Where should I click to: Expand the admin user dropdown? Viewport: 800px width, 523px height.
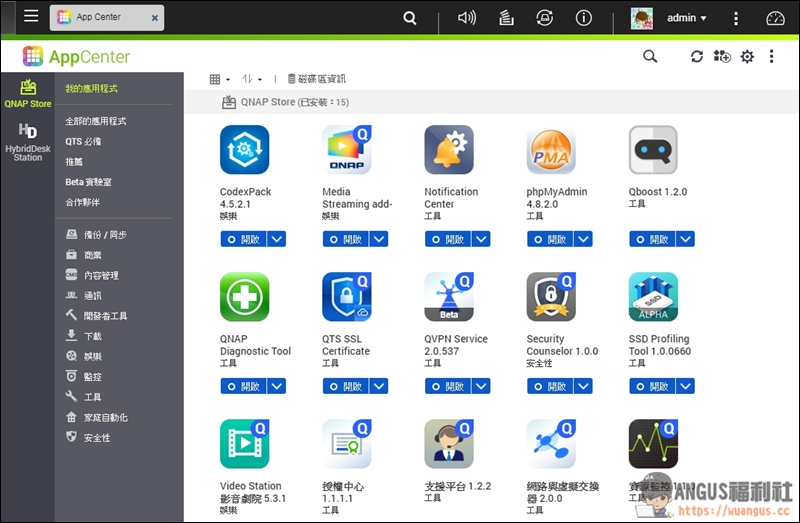coord(687,18)
